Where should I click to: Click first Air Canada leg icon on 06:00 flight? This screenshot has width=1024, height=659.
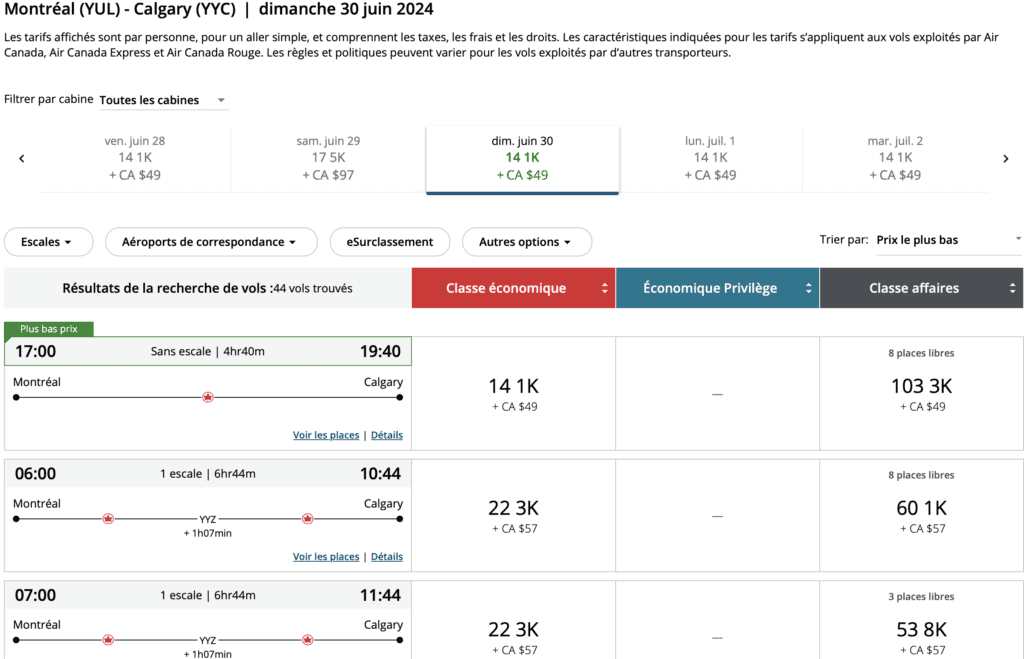click(x=108, y=519)
